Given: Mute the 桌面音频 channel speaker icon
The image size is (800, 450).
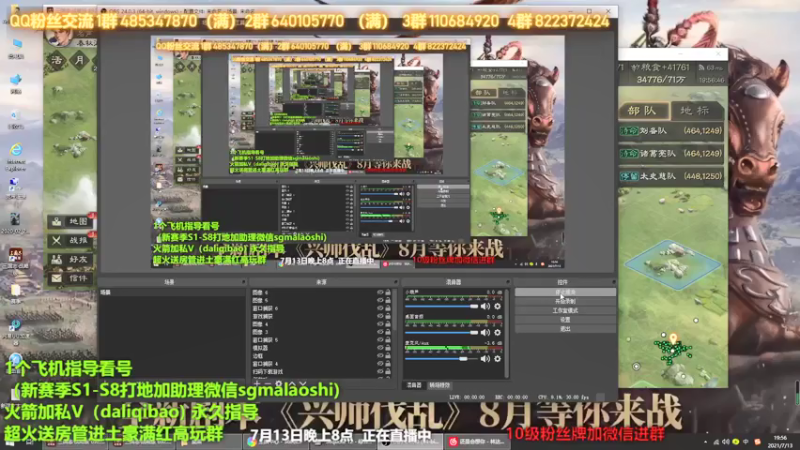Looking at the screenshot, I should point(485,333).
